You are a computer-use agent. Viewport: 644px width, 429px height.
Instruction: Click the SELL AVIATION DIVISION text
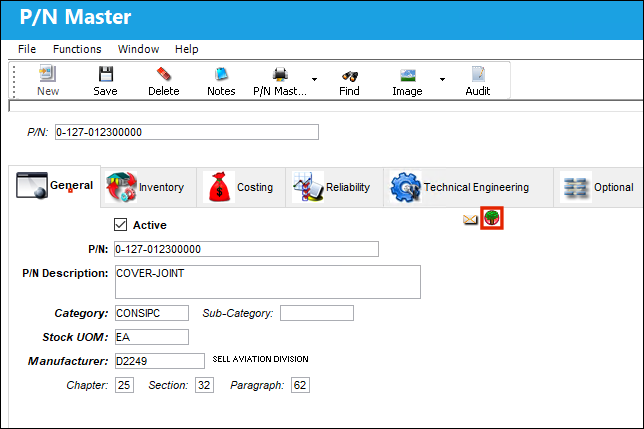click(260, 359)
